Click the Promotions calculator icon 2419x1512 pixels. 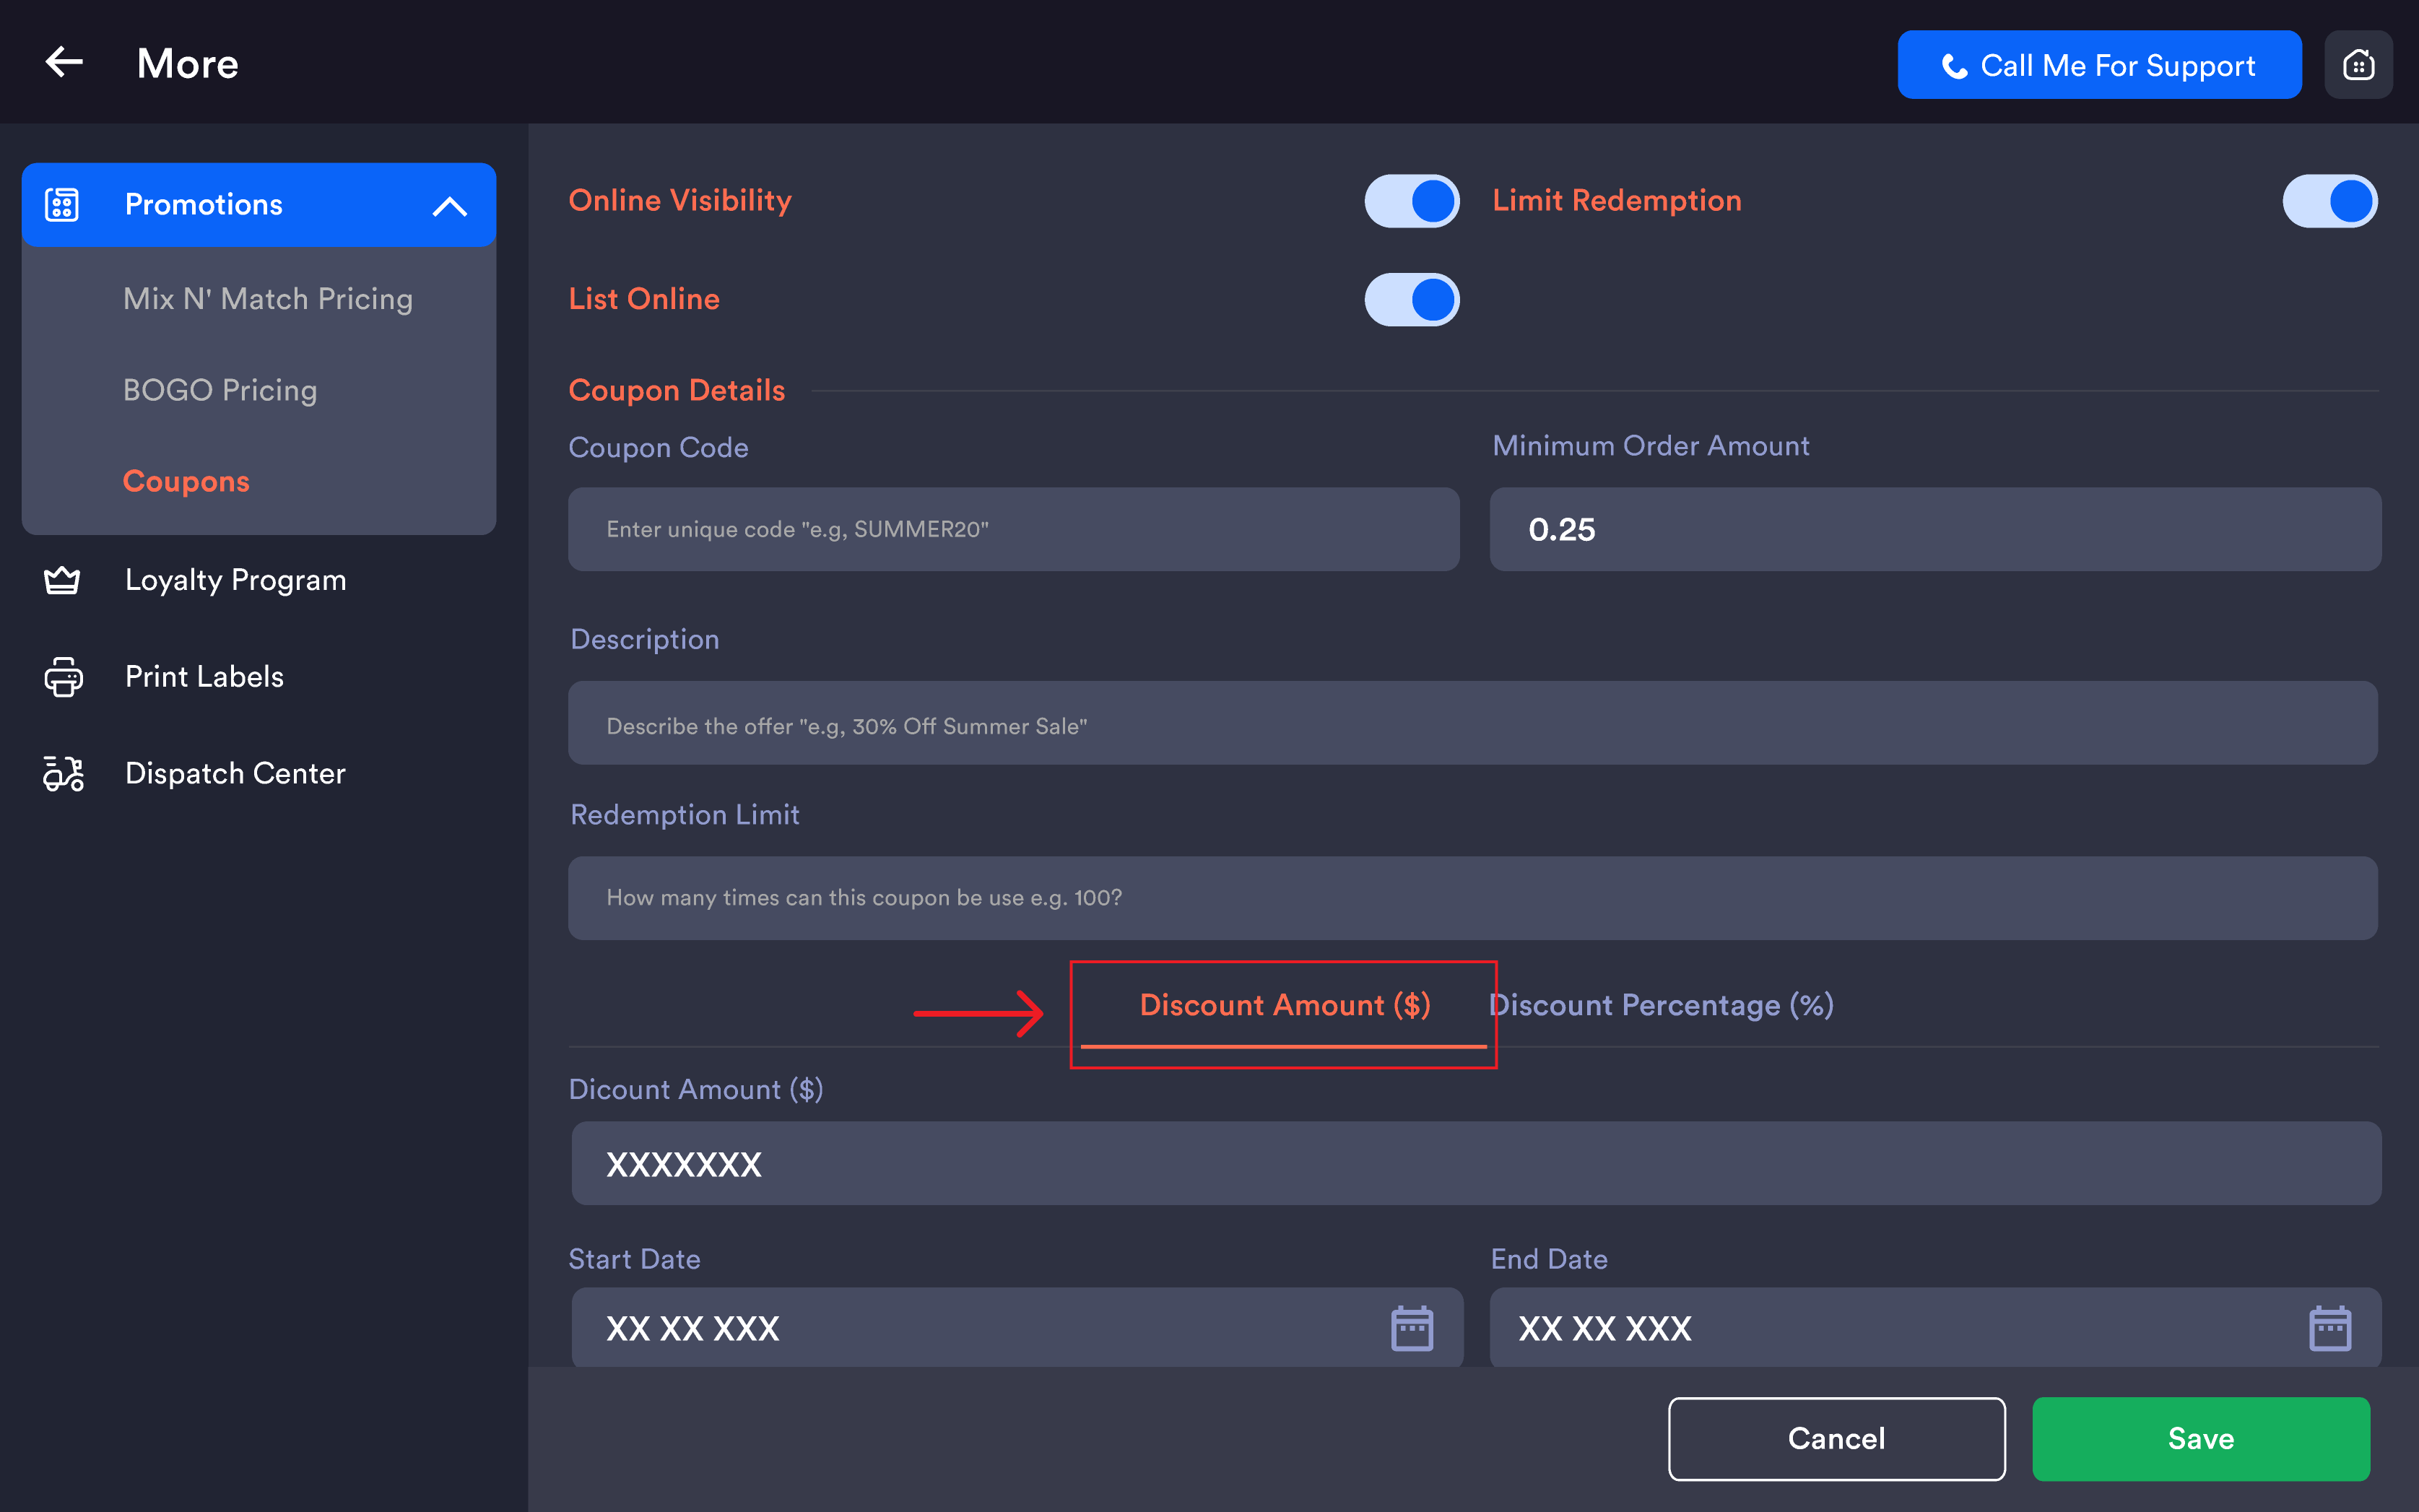(62, 204)
